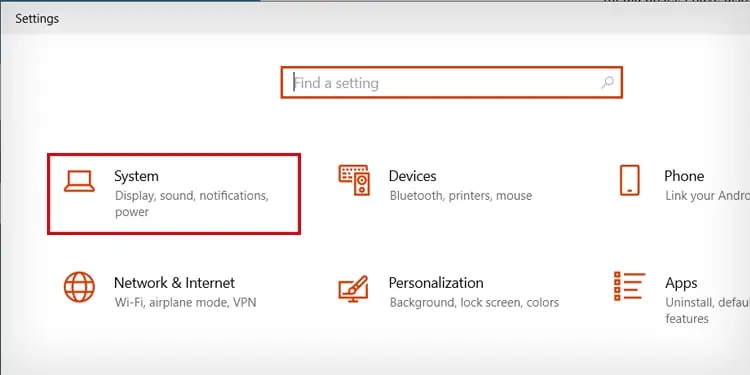The height and width of the screenshot is (375, 750).
Task: Click 'Bluetooth, printers, mouse' description
Action: pos(461,196)
